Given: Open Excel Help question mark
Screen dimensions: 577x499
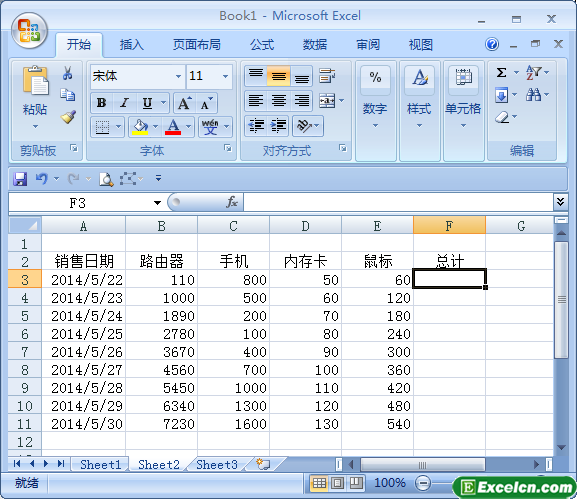Looking at the screenshot, I should pos(492,45).
